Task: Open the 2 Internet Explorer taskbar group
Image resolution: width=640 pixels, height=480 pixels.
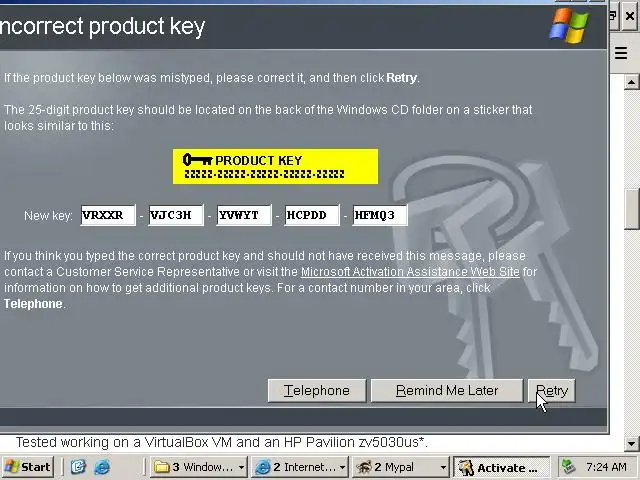Action: point(300,467)
